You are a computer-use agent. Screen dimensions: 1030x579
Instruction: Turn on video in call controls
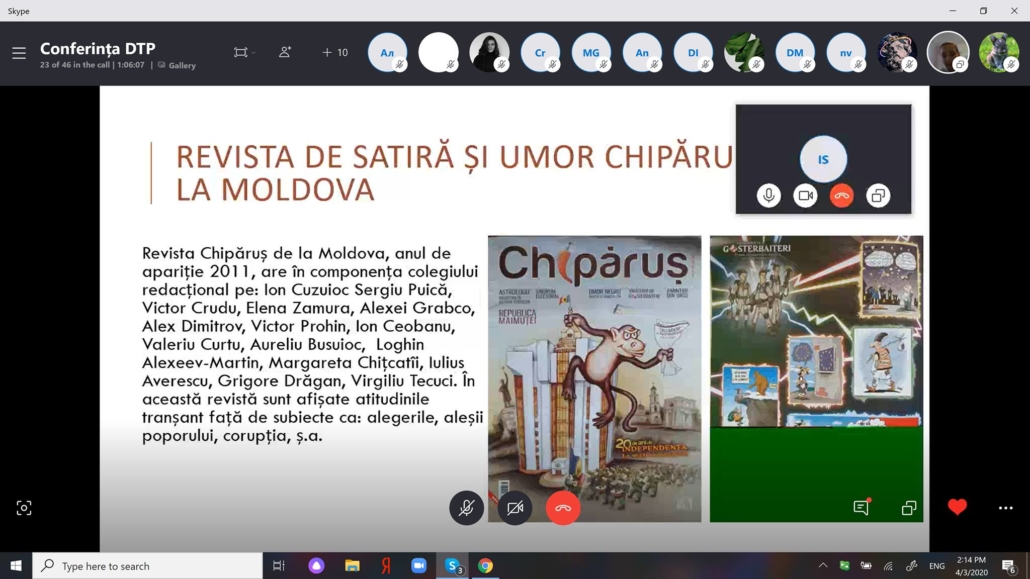[515, 507]
